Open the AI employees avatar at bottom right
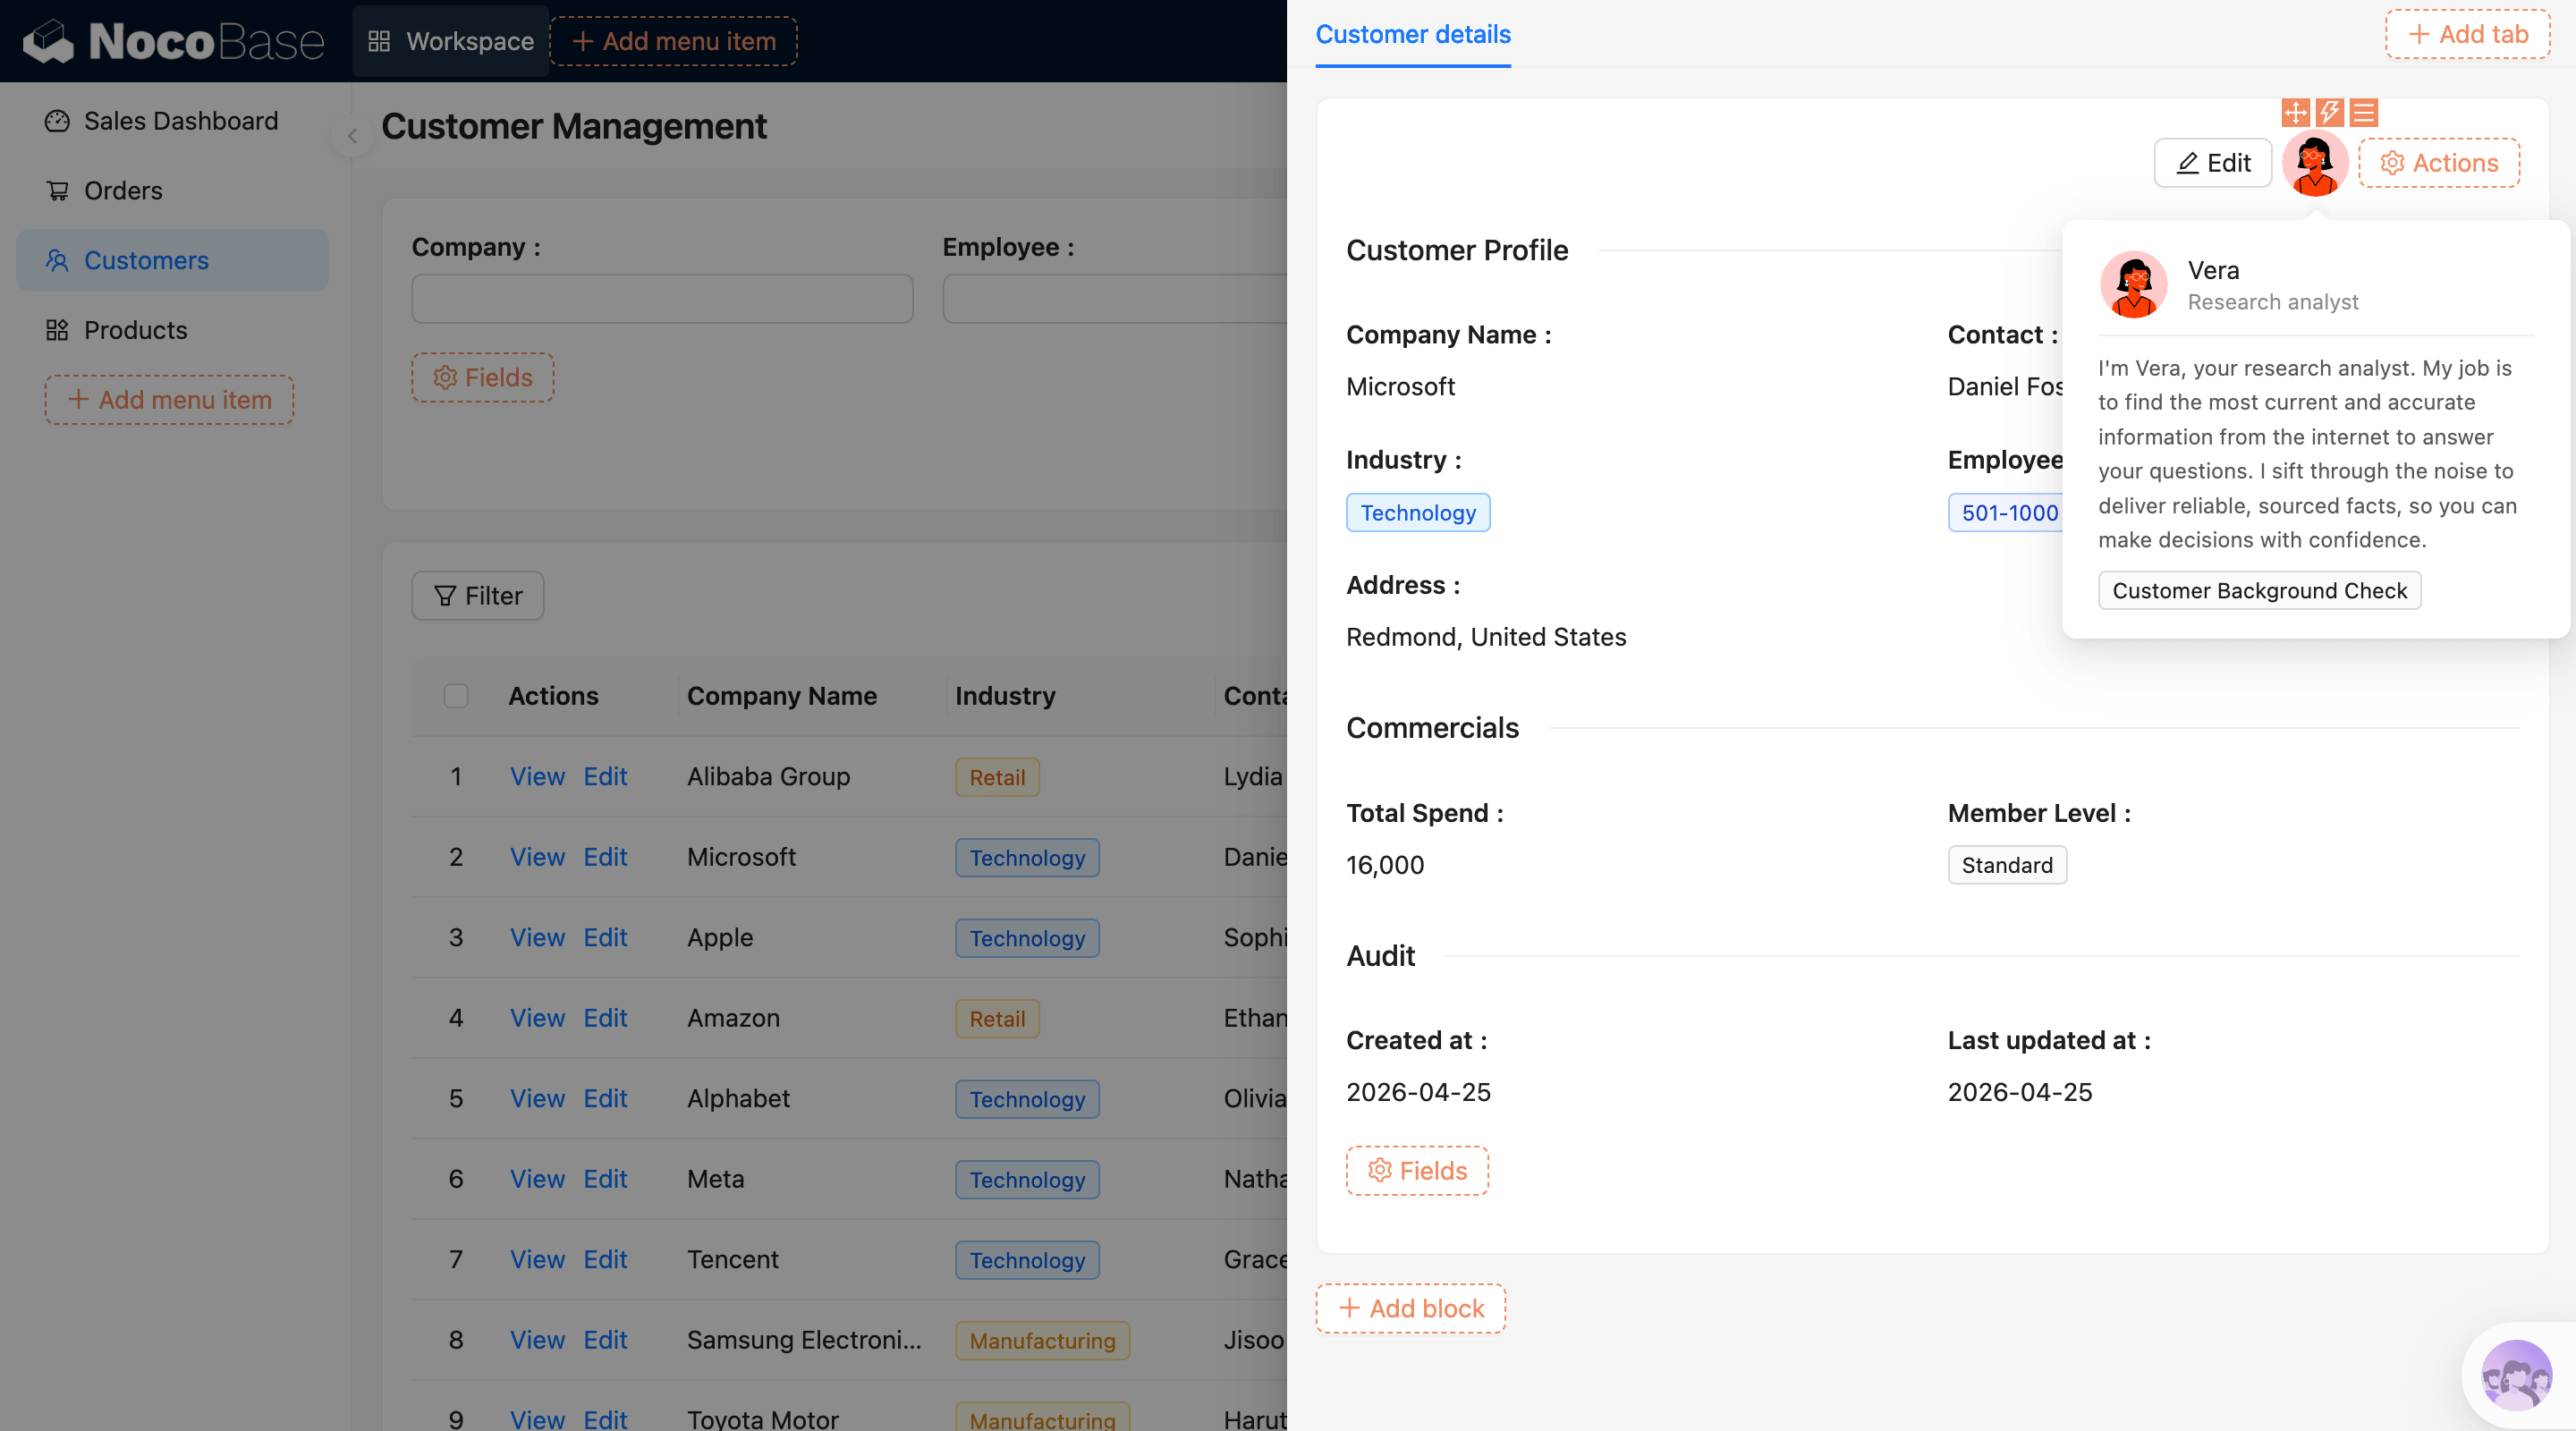This screenshot has width=2576, height=1431. [2516, 1376]
